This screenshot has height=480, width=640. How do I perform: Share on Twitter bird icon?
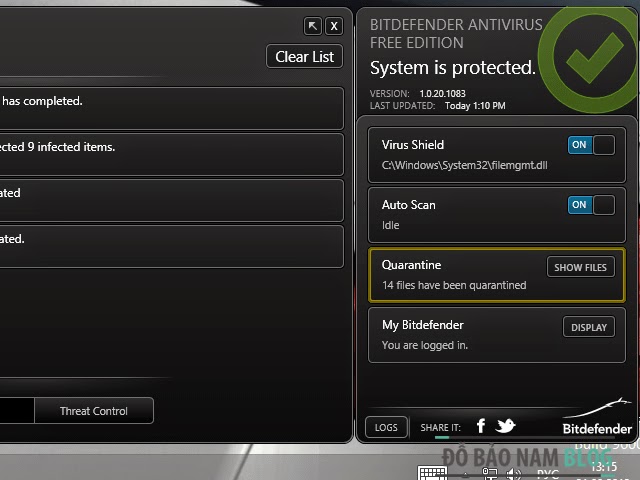tap(505, 425)
